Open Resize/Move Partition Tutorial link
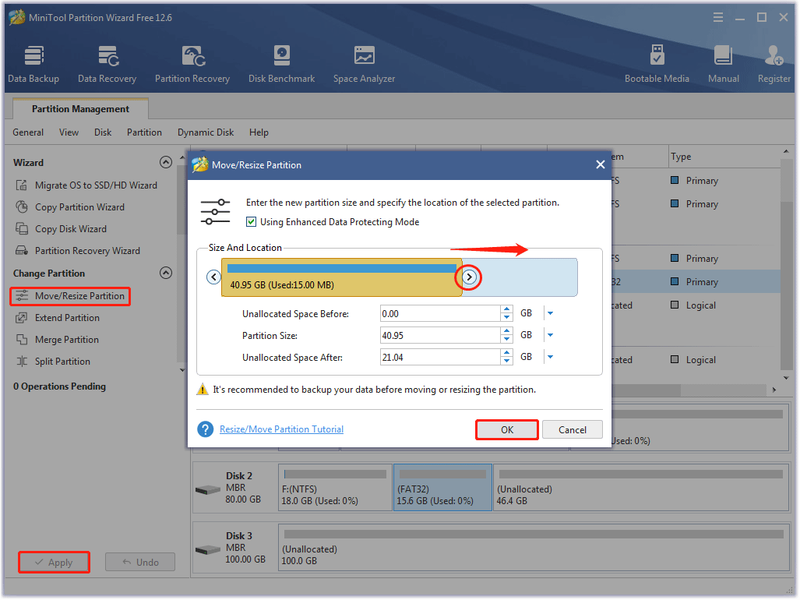 [x=282, y=429]
